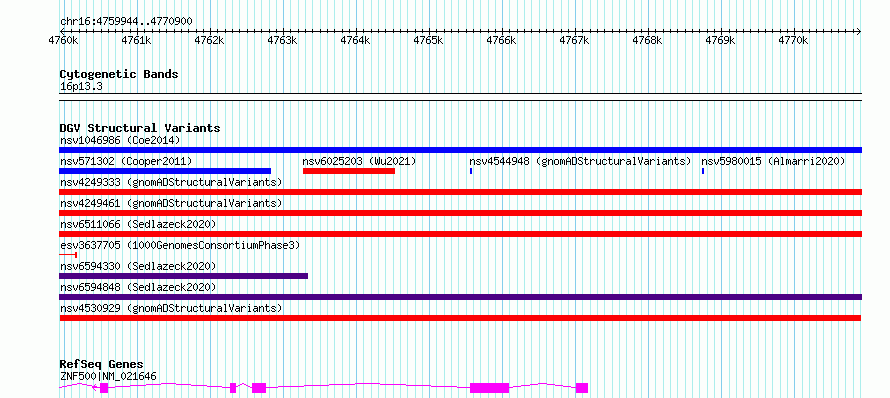Click the red bar under nsv4249461
This screenshot has width=890, height=398.
(460, 213)
